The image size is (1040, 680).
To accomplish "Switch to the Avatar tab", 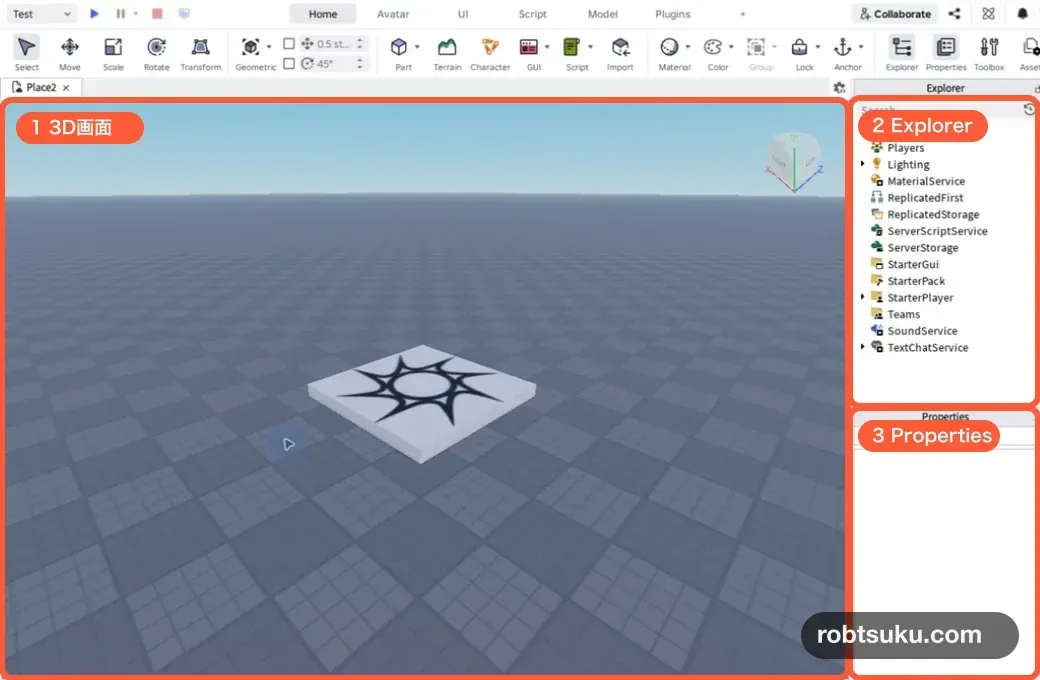I will [393, 14].
